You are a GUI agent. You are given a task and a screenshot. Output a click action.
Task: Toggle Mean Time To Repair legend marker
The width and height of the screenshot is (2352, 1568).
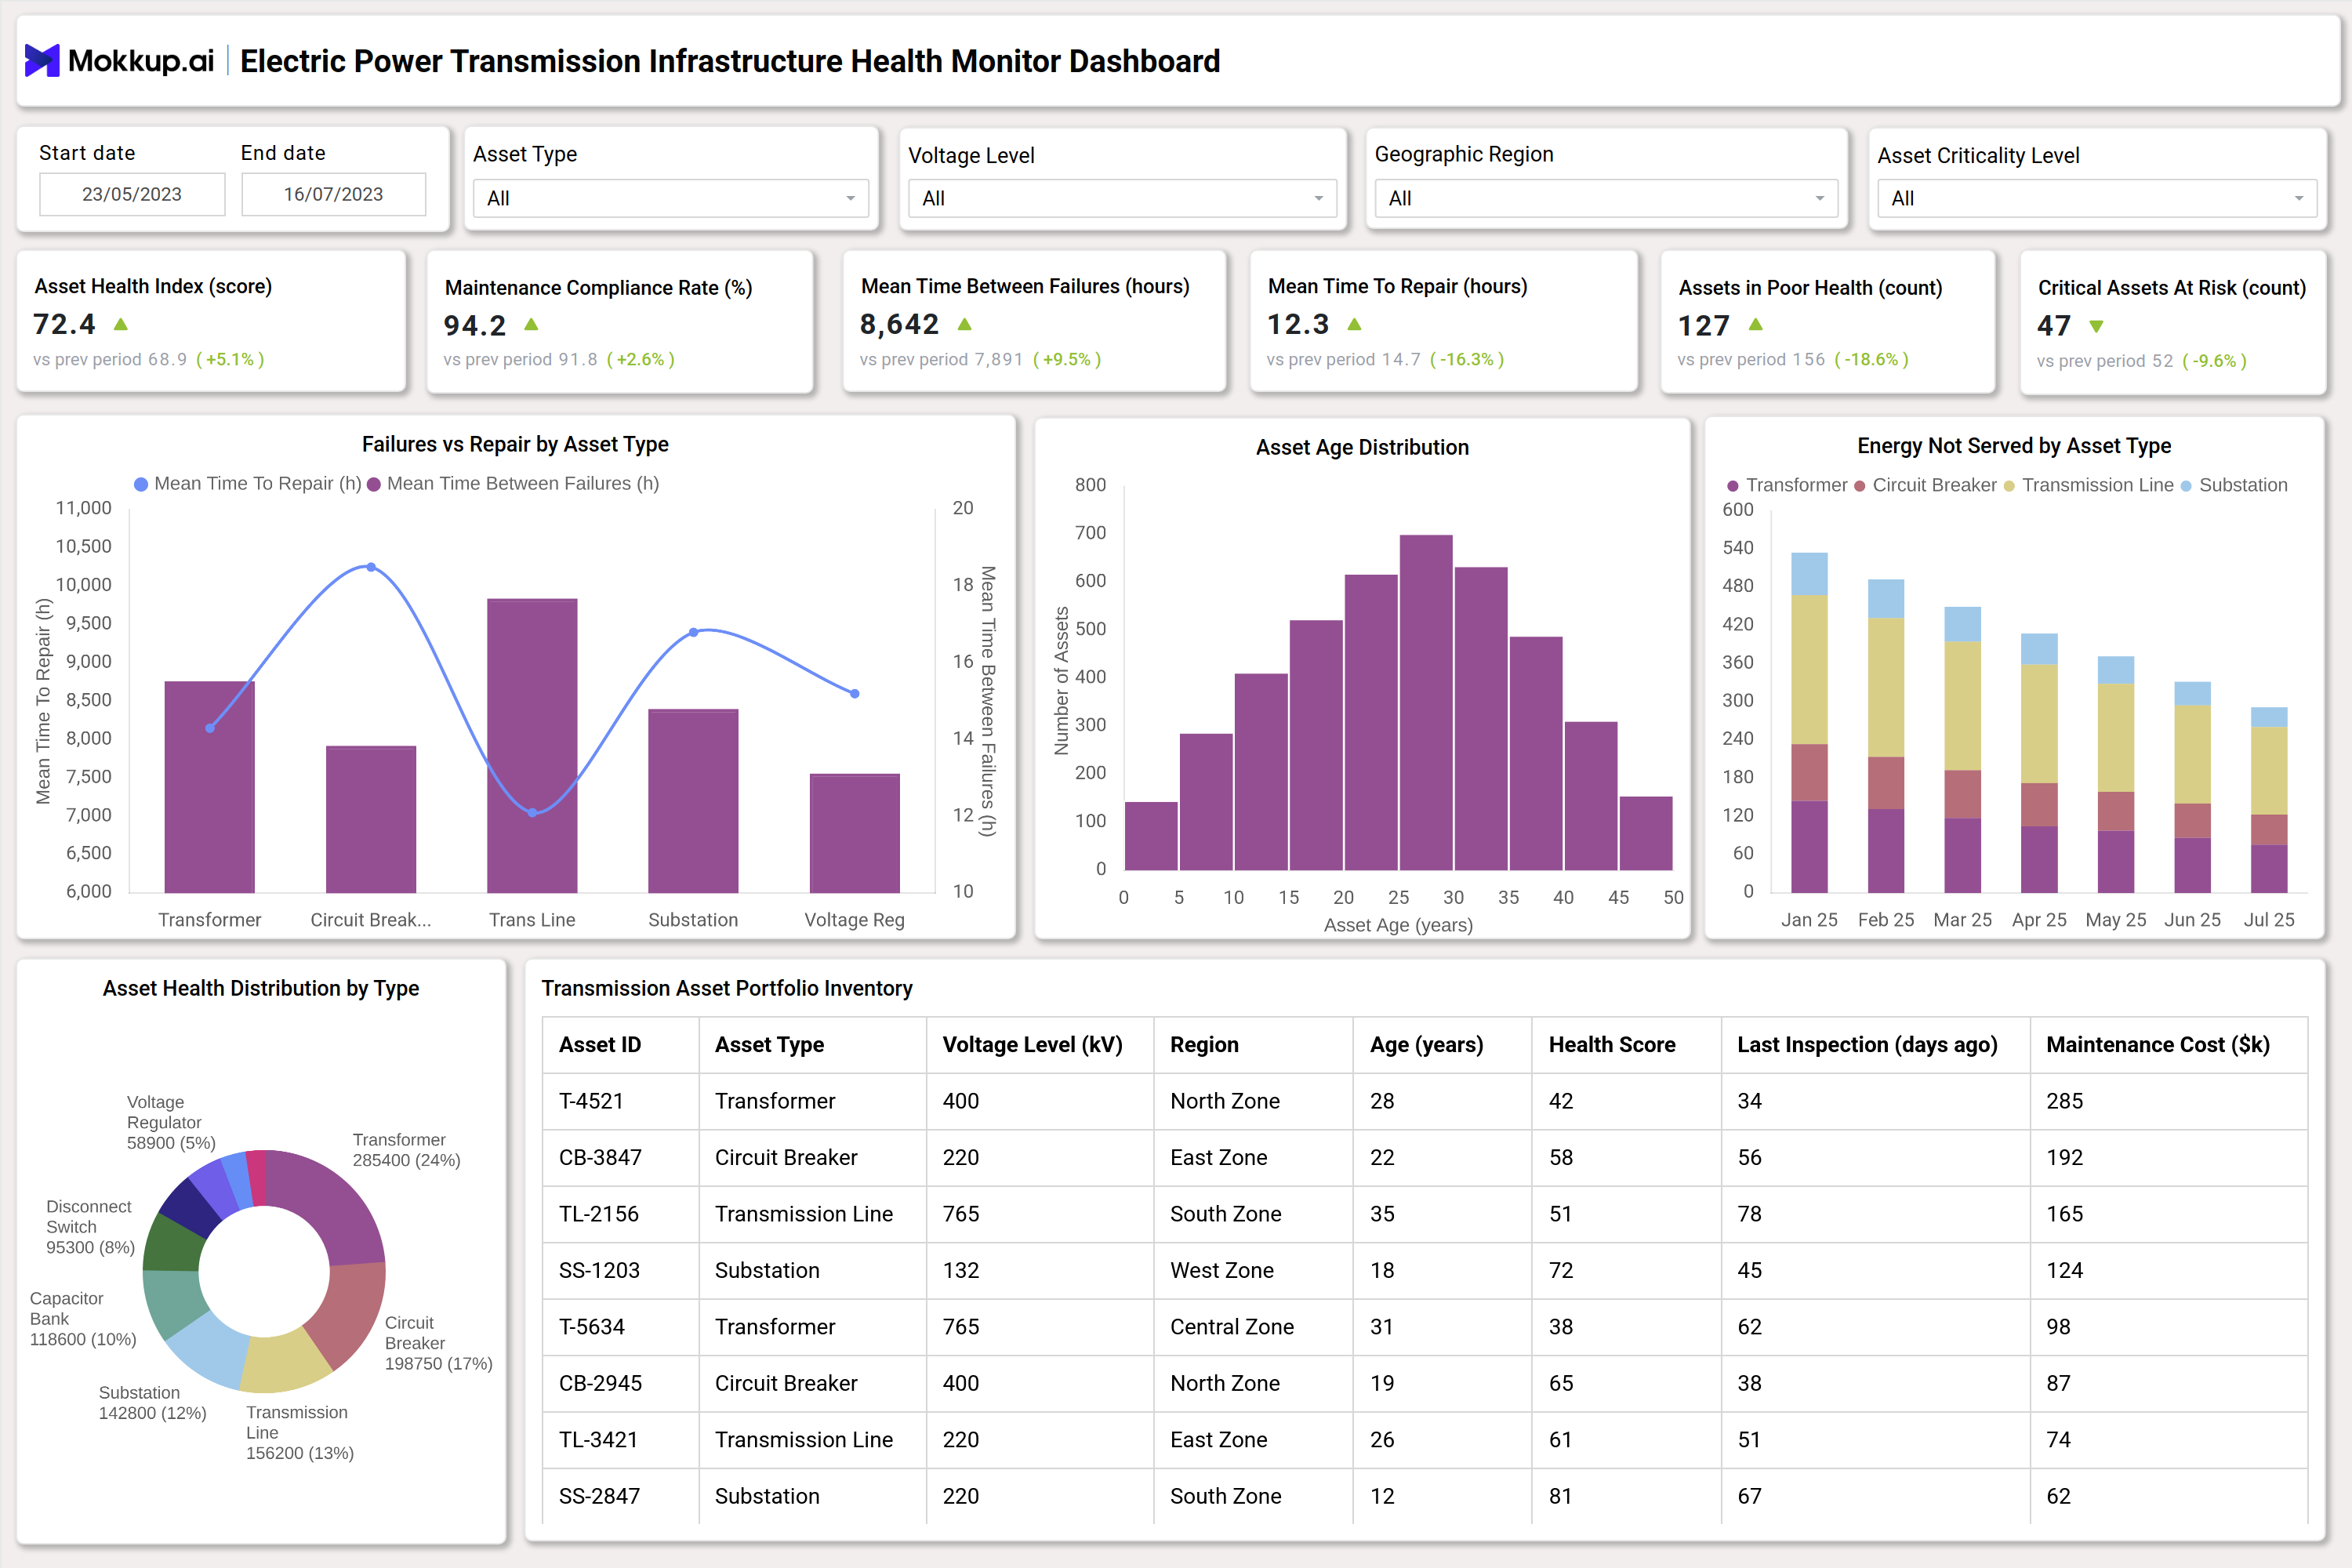coord(141,484)
